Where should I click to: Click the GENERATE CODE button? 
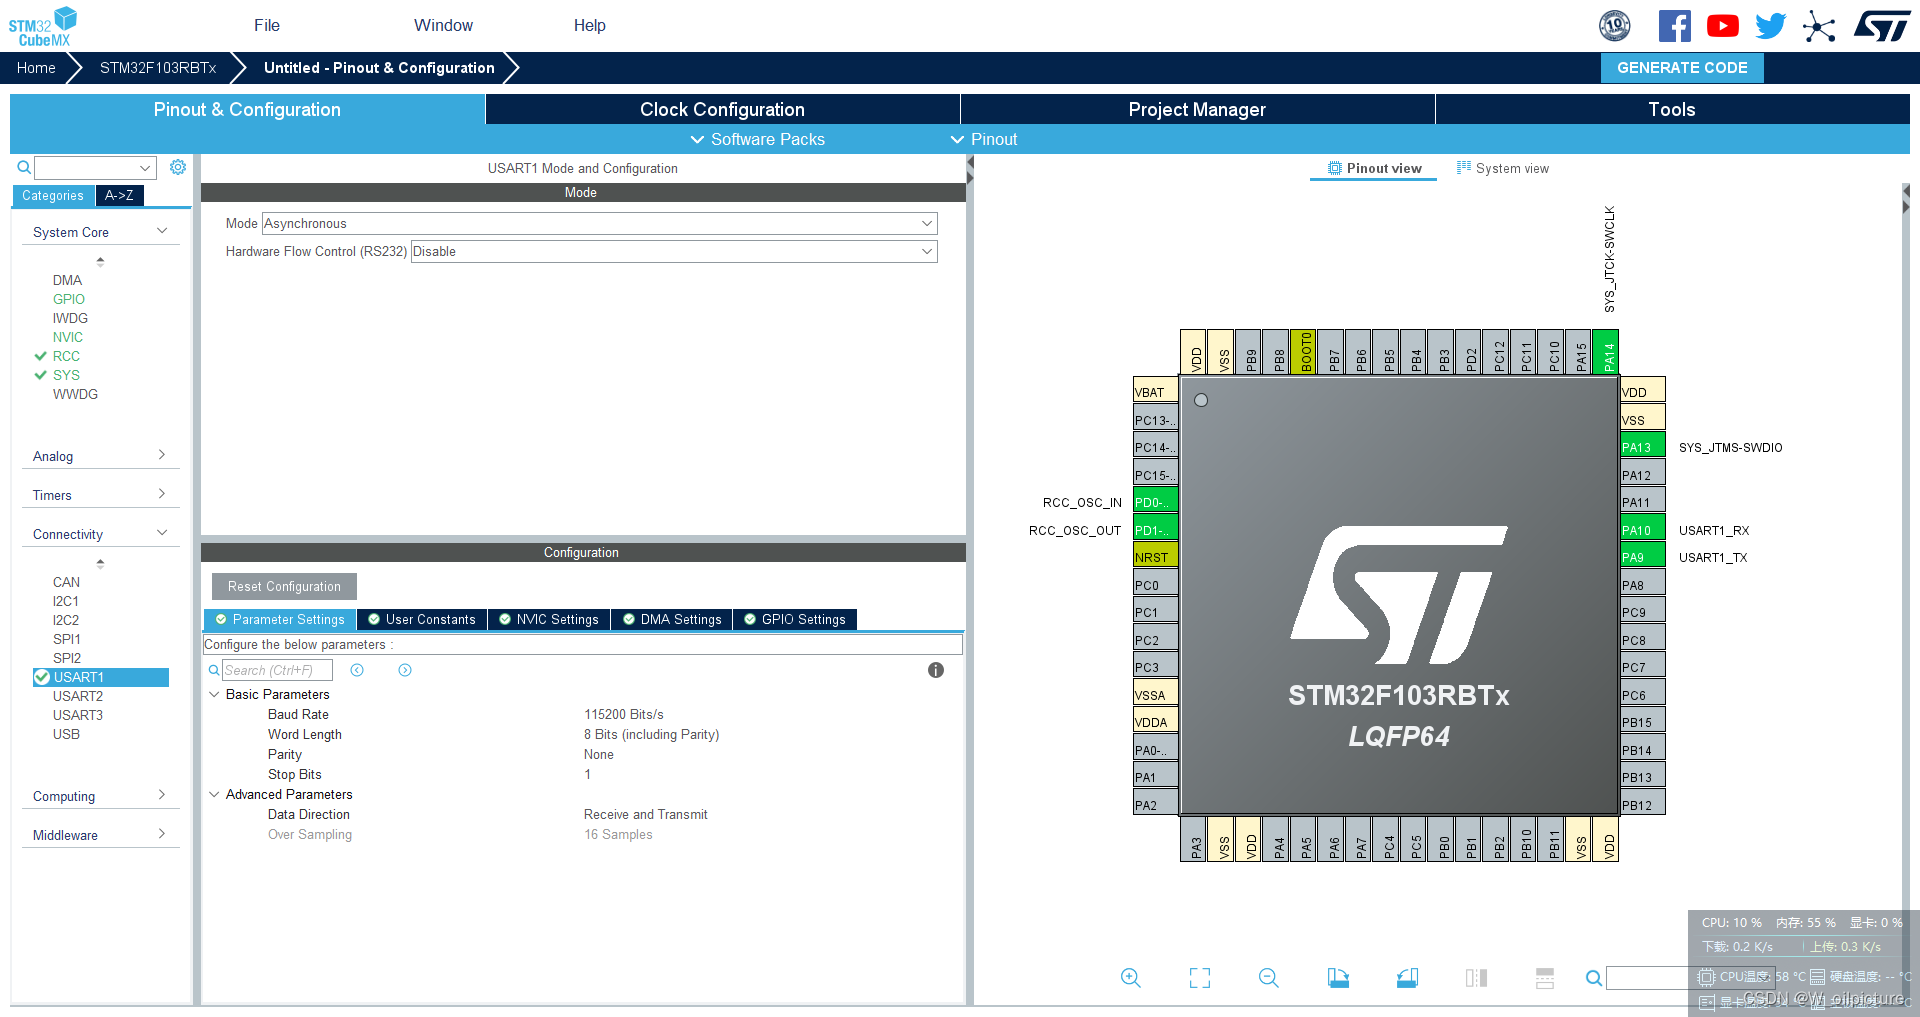1682,68
